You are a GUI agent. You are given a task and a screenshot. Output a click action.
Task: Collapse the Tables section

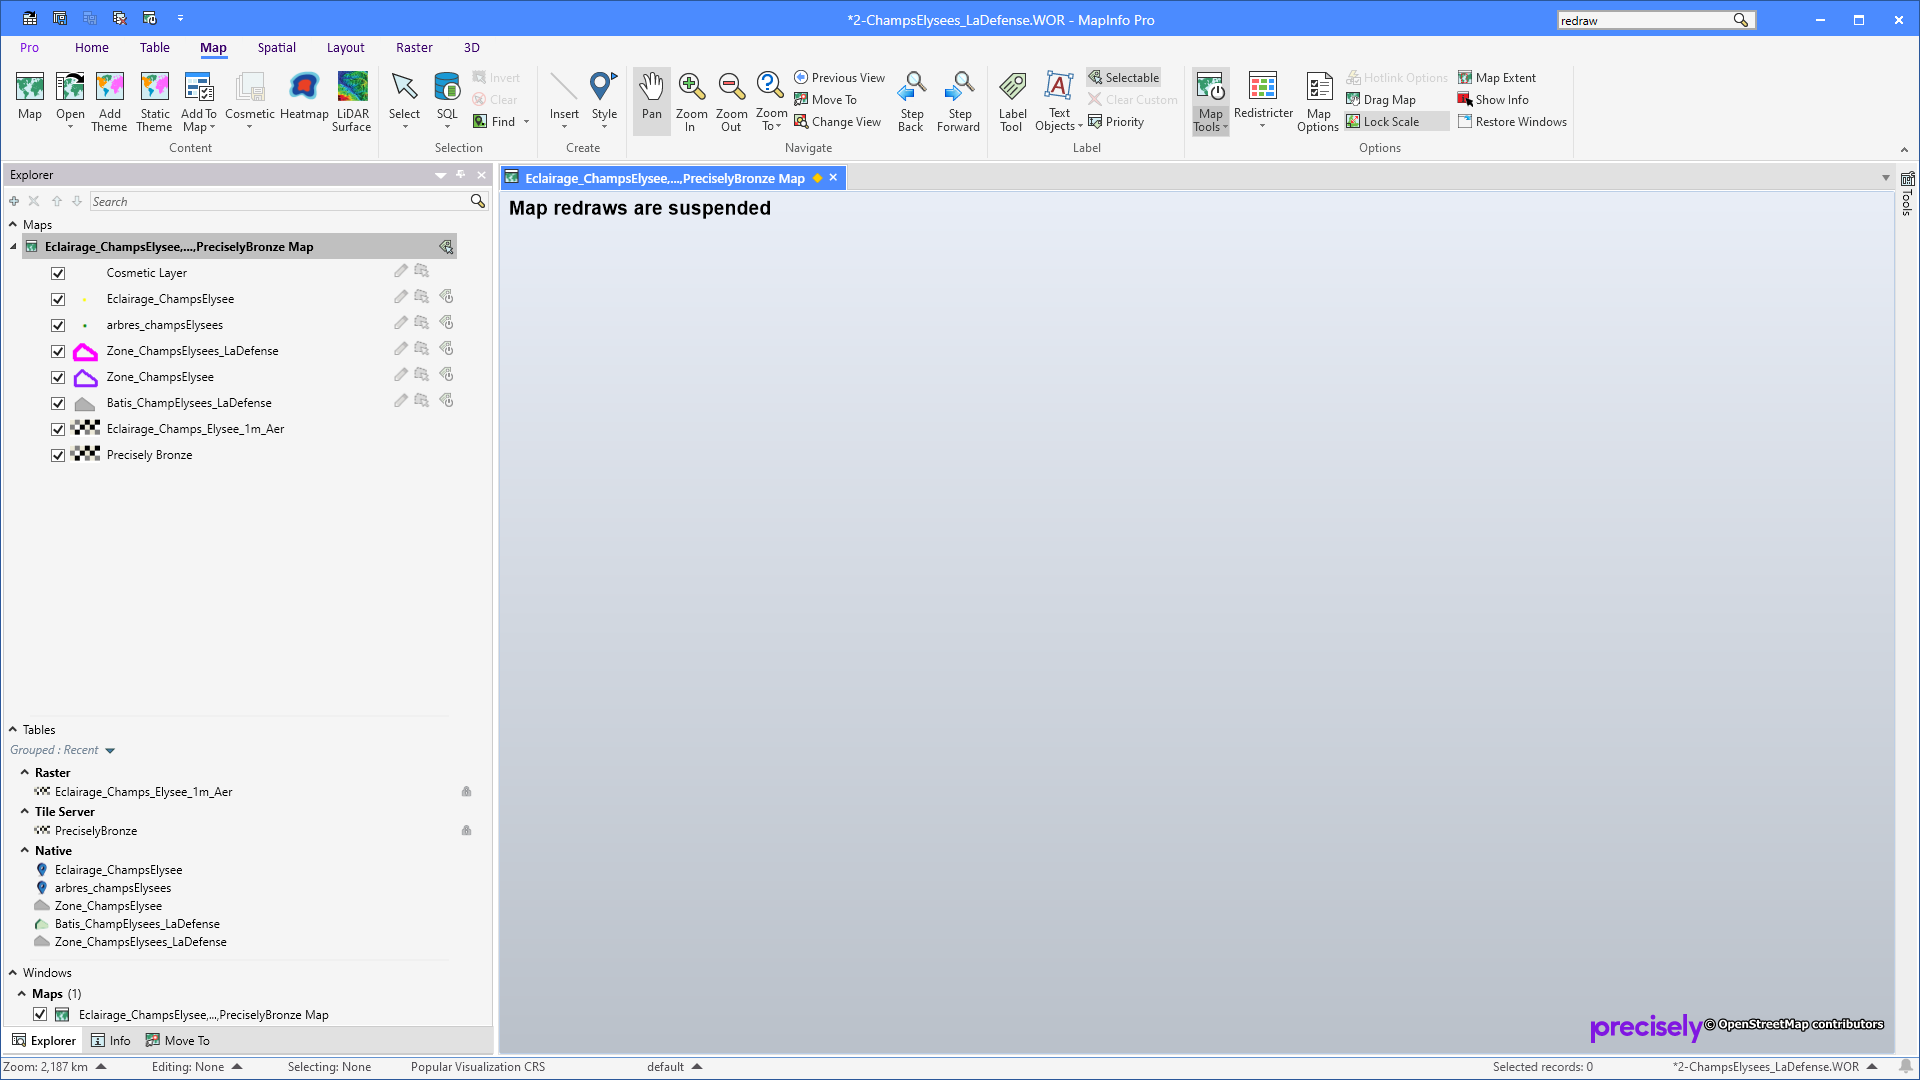13,730
